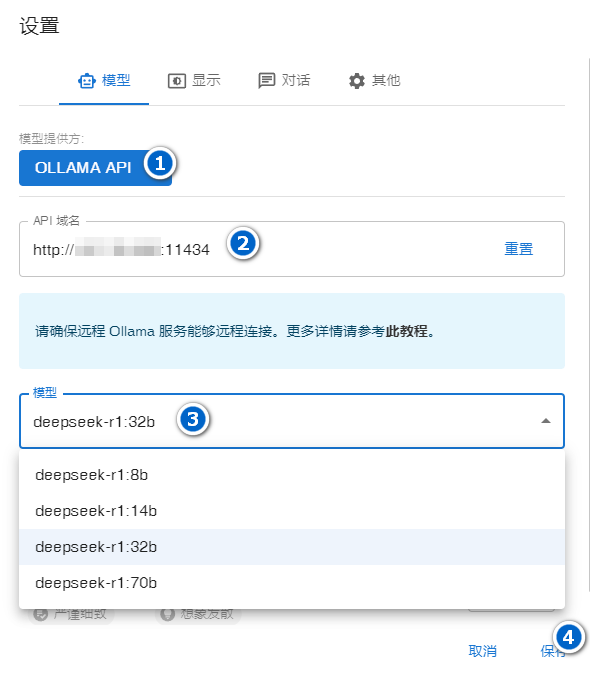
Task: Choose deepseek-r1:8b from the list
Action: tap(292, 475)
